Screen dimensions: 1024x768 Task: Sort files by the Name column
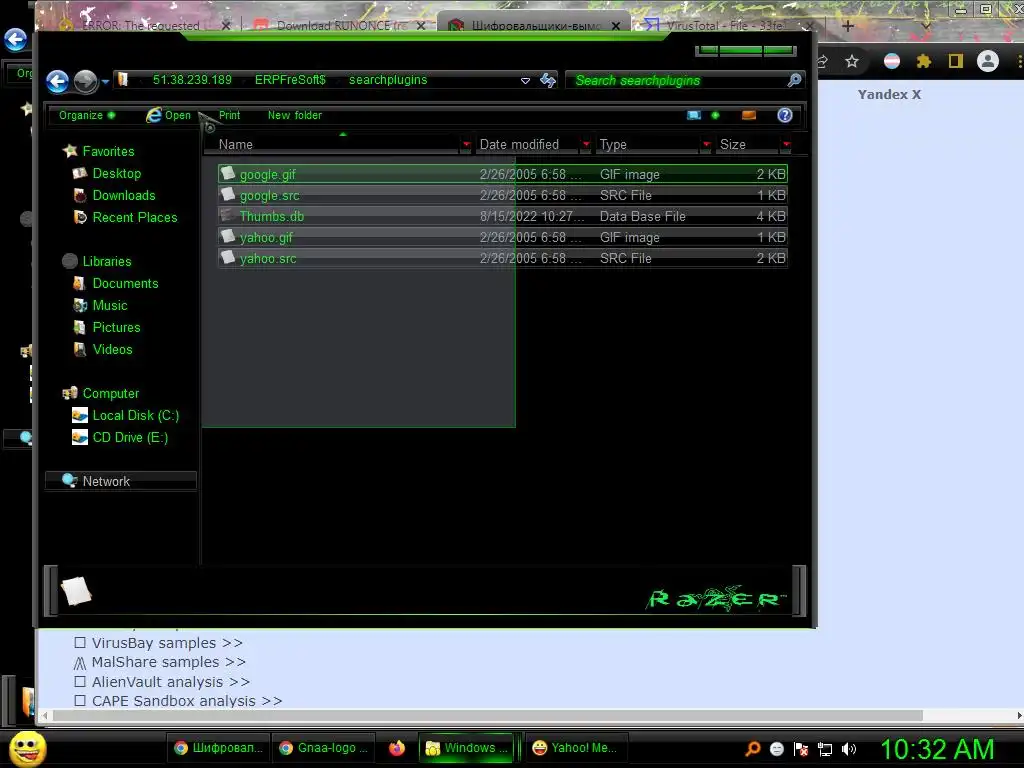[333, 144]
